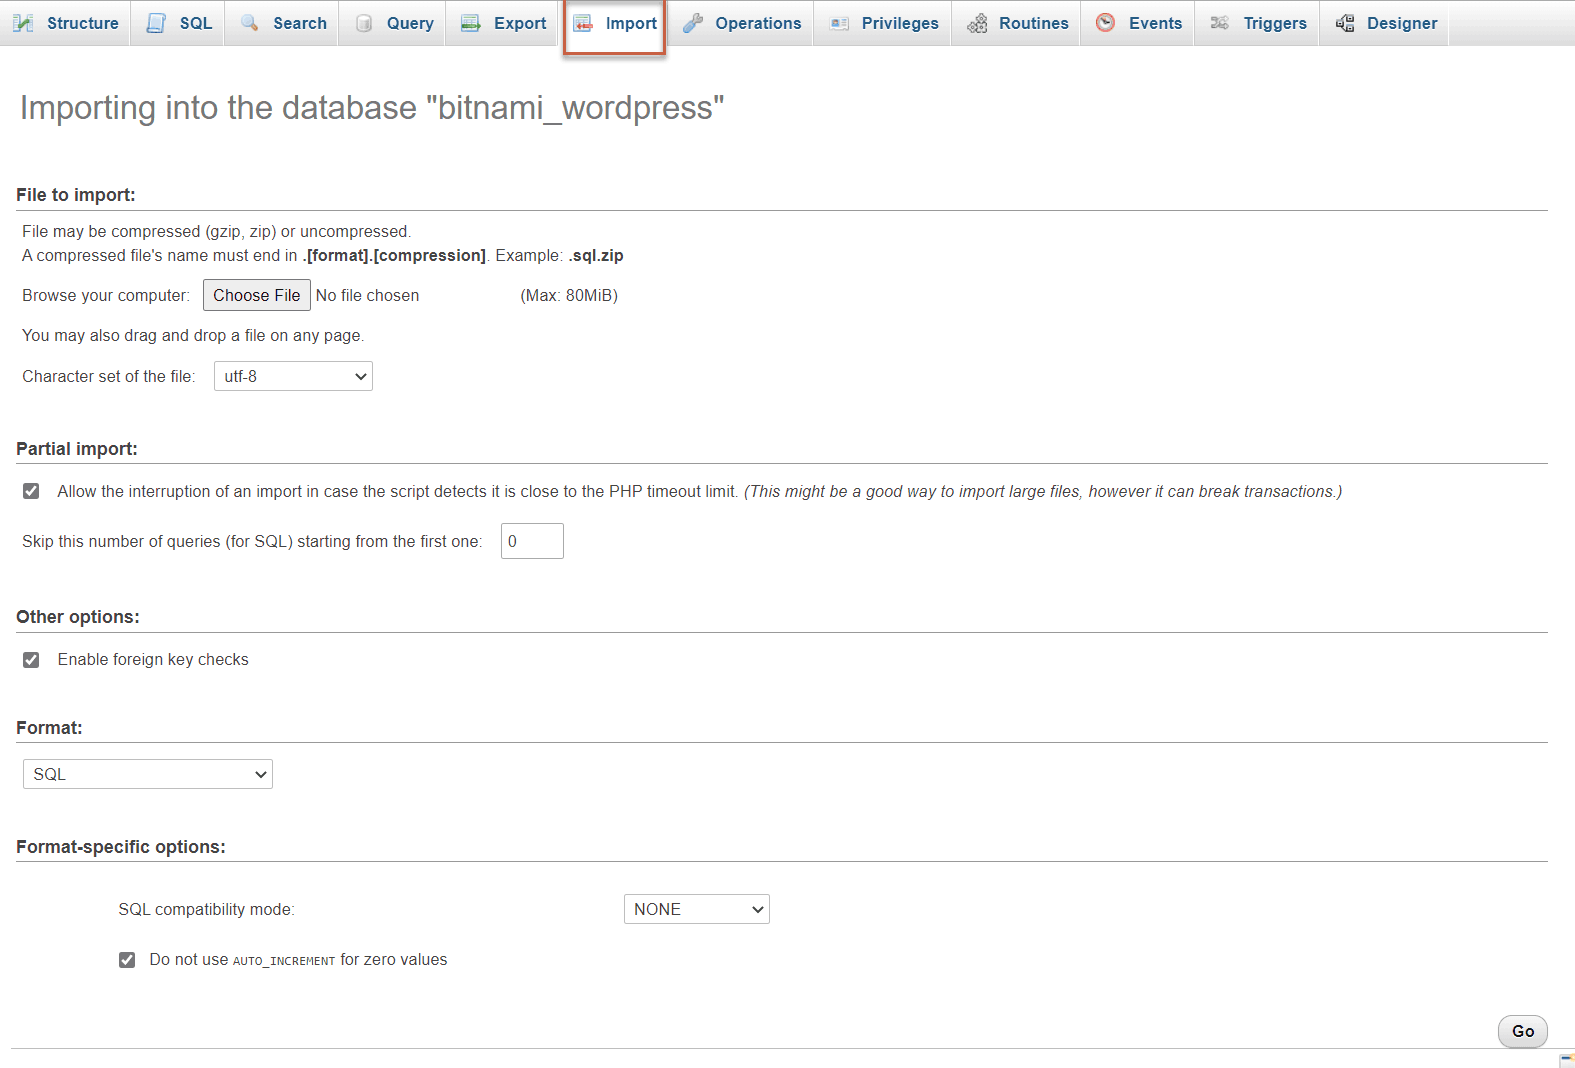Open the Designer tab

pyautogui.click(x=1386, y=23)
